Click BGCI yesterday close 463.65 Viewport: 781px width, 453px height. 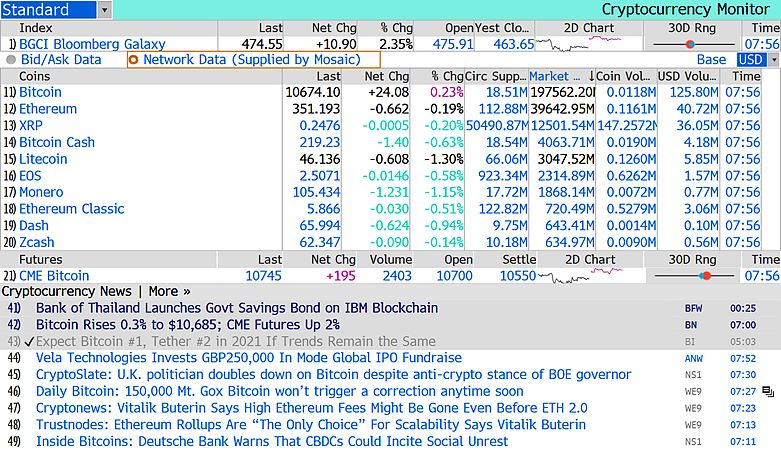click(x=514, y=44)
